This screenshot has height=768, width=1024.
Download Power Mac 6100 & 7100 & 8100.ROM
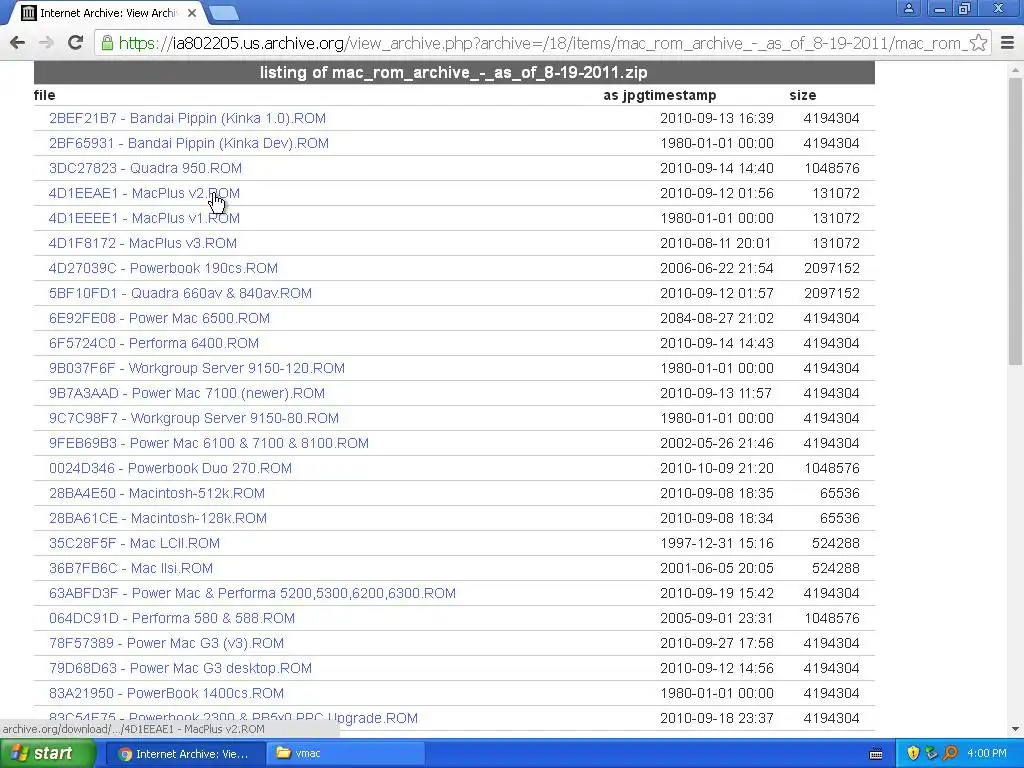point(209,443)
